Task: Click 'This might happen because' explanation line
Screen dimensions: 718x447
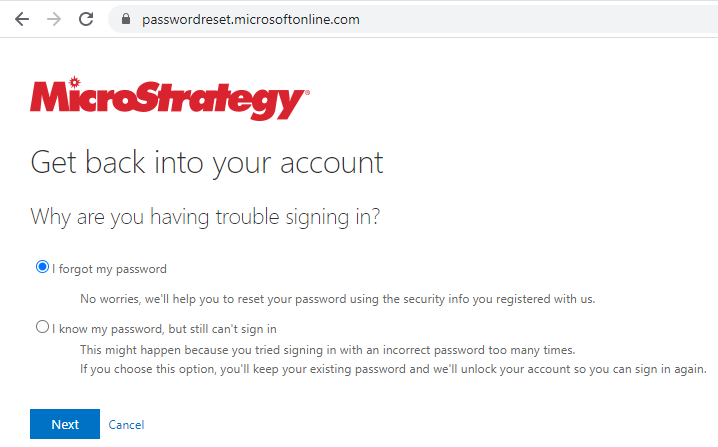Action: (327, 350)
